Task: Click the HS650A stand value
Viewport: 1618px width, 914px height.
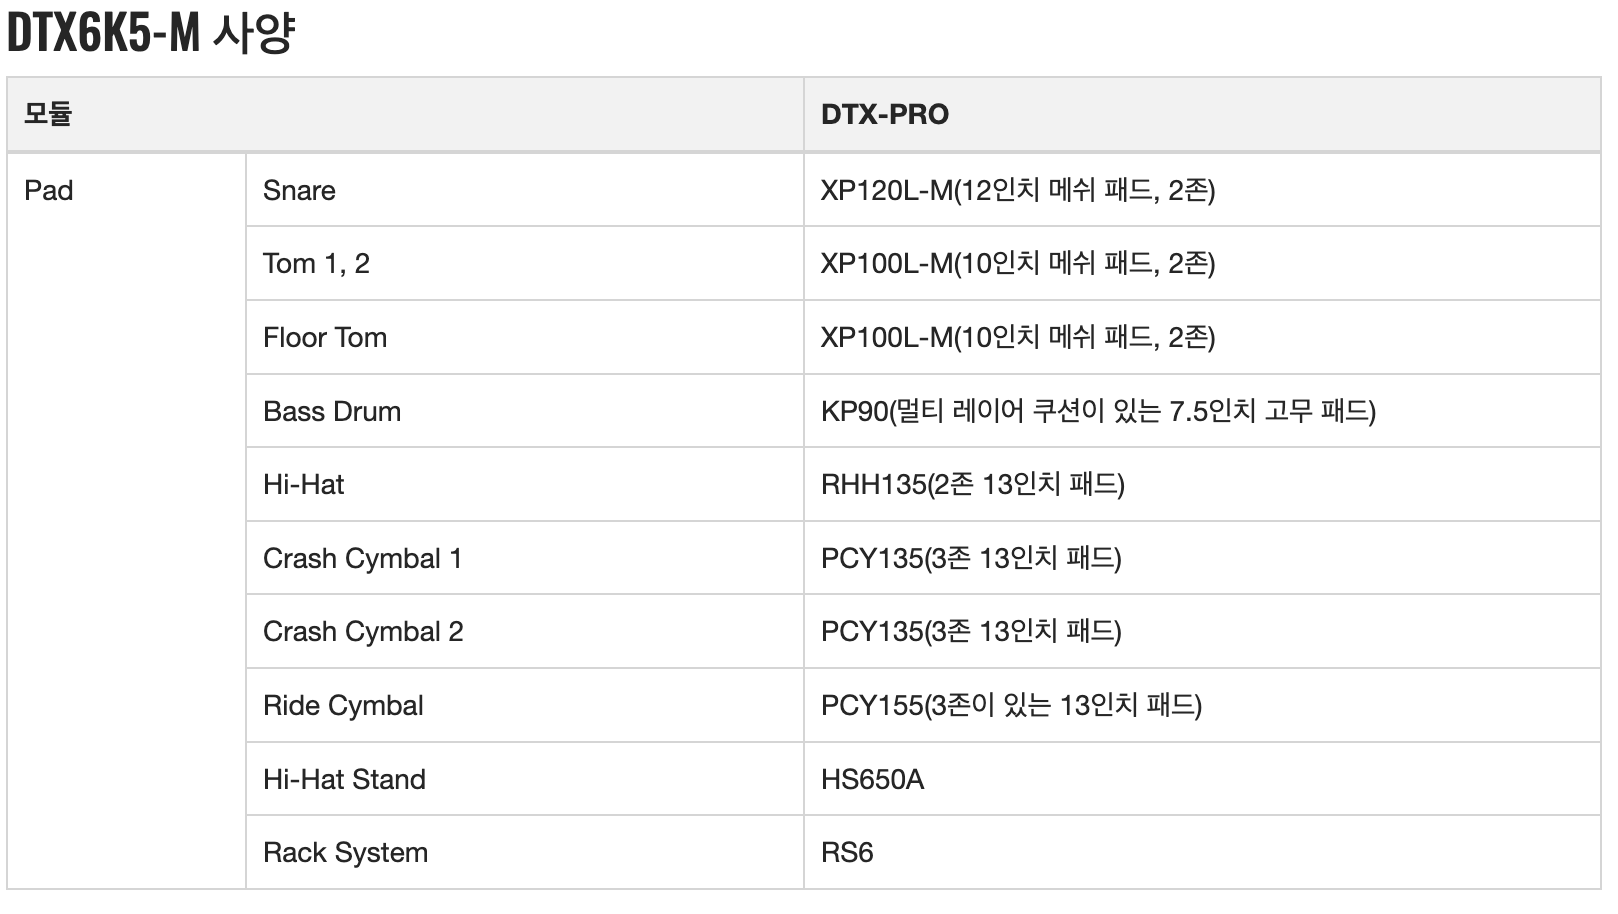Action: (x=872, y=779)
